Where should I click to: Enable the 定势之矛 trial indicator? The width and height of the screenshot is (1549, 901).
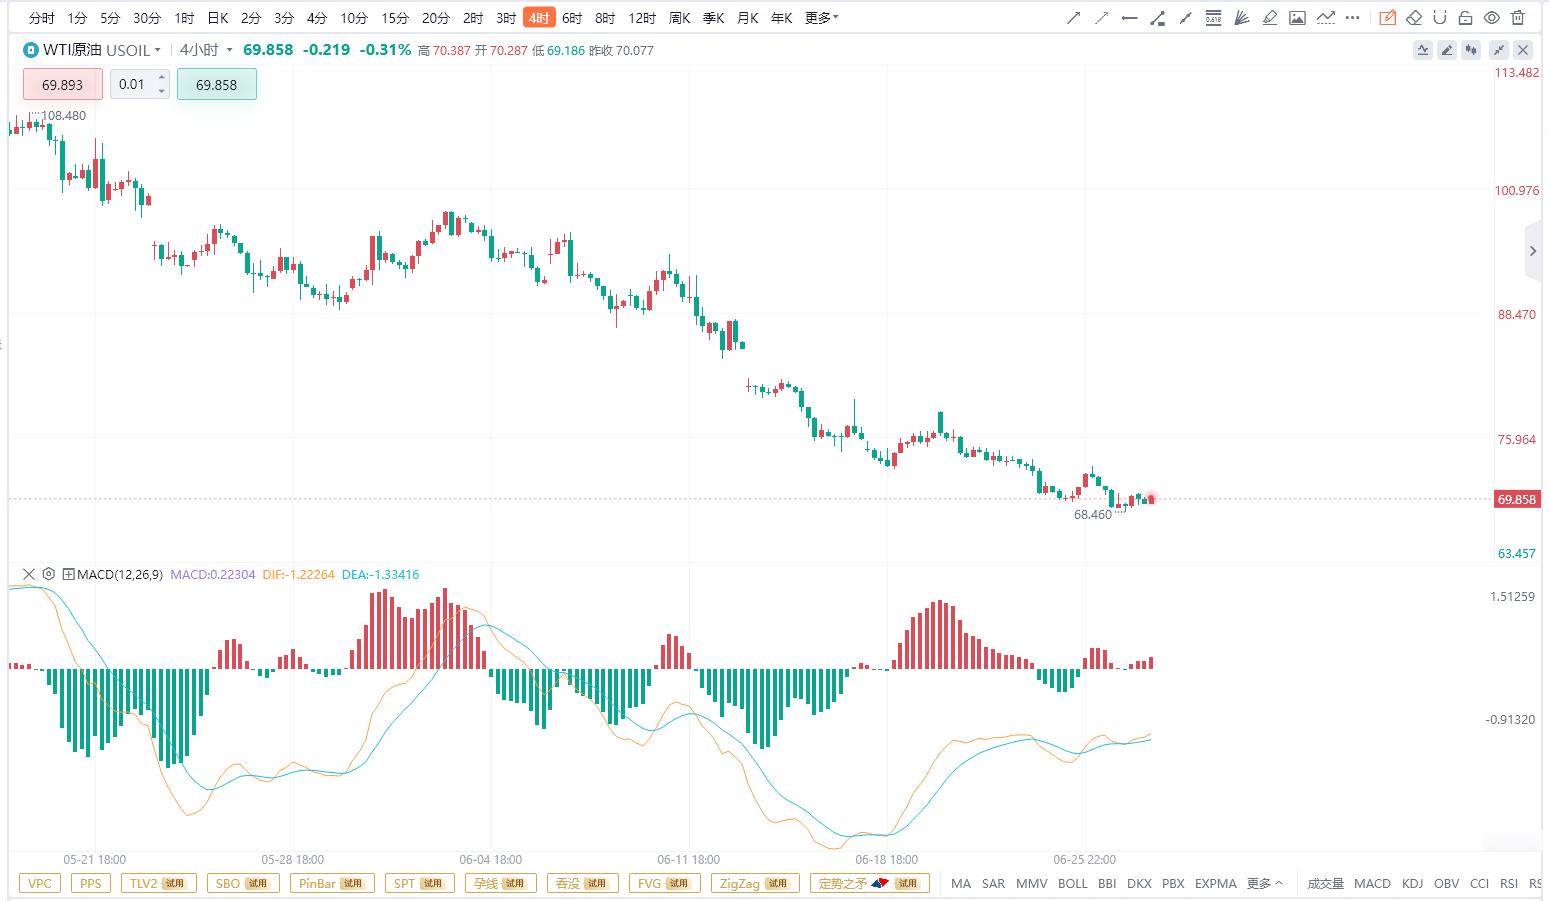point(868,883)
